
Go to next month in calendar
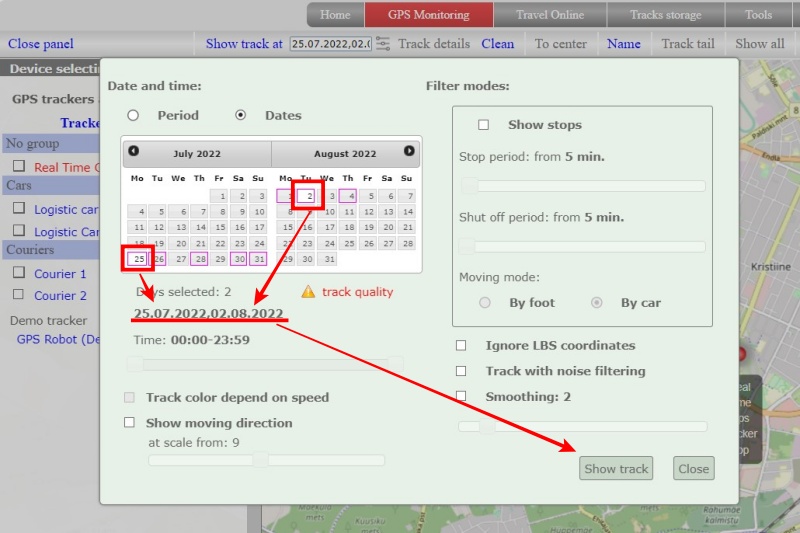(x=409, y=152)
